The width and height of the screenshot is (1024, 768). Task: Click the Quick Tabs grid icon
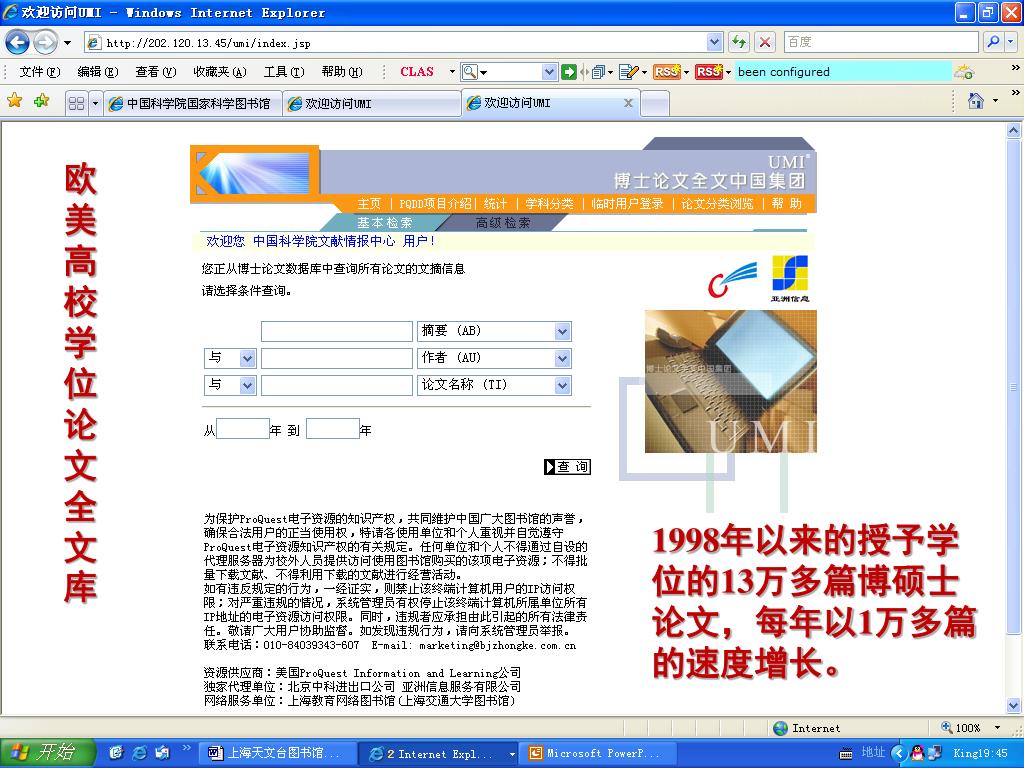(76, 103)
